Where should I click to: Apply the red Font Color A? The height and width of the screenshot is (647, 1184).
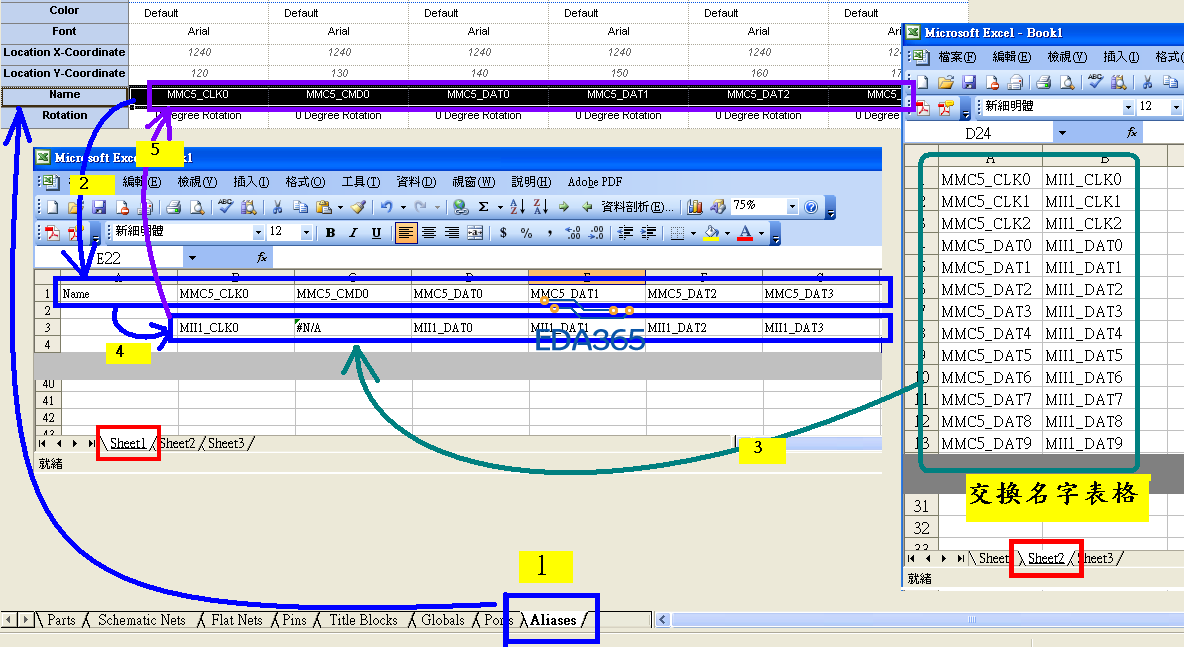click(745, 233)
